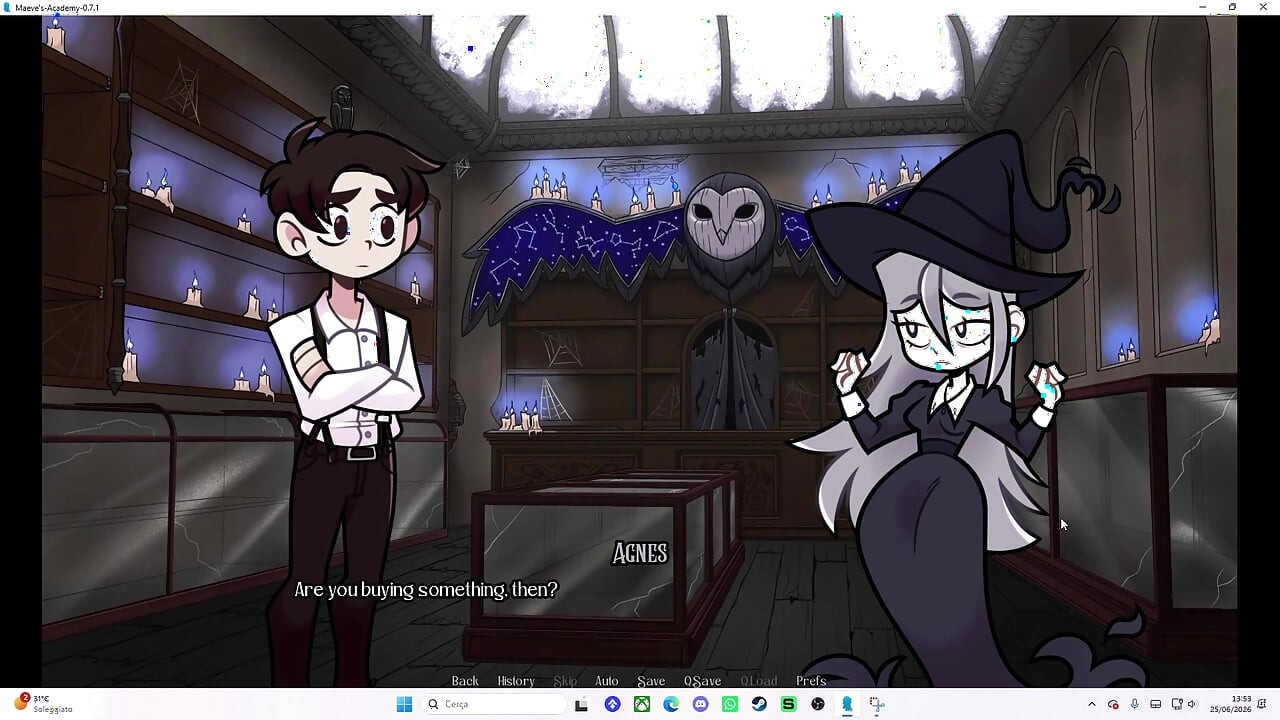This screenshot has height=720, width=1280.
Task: Open Microsoft Edge from the taskbar
Action: click(671, 704)
